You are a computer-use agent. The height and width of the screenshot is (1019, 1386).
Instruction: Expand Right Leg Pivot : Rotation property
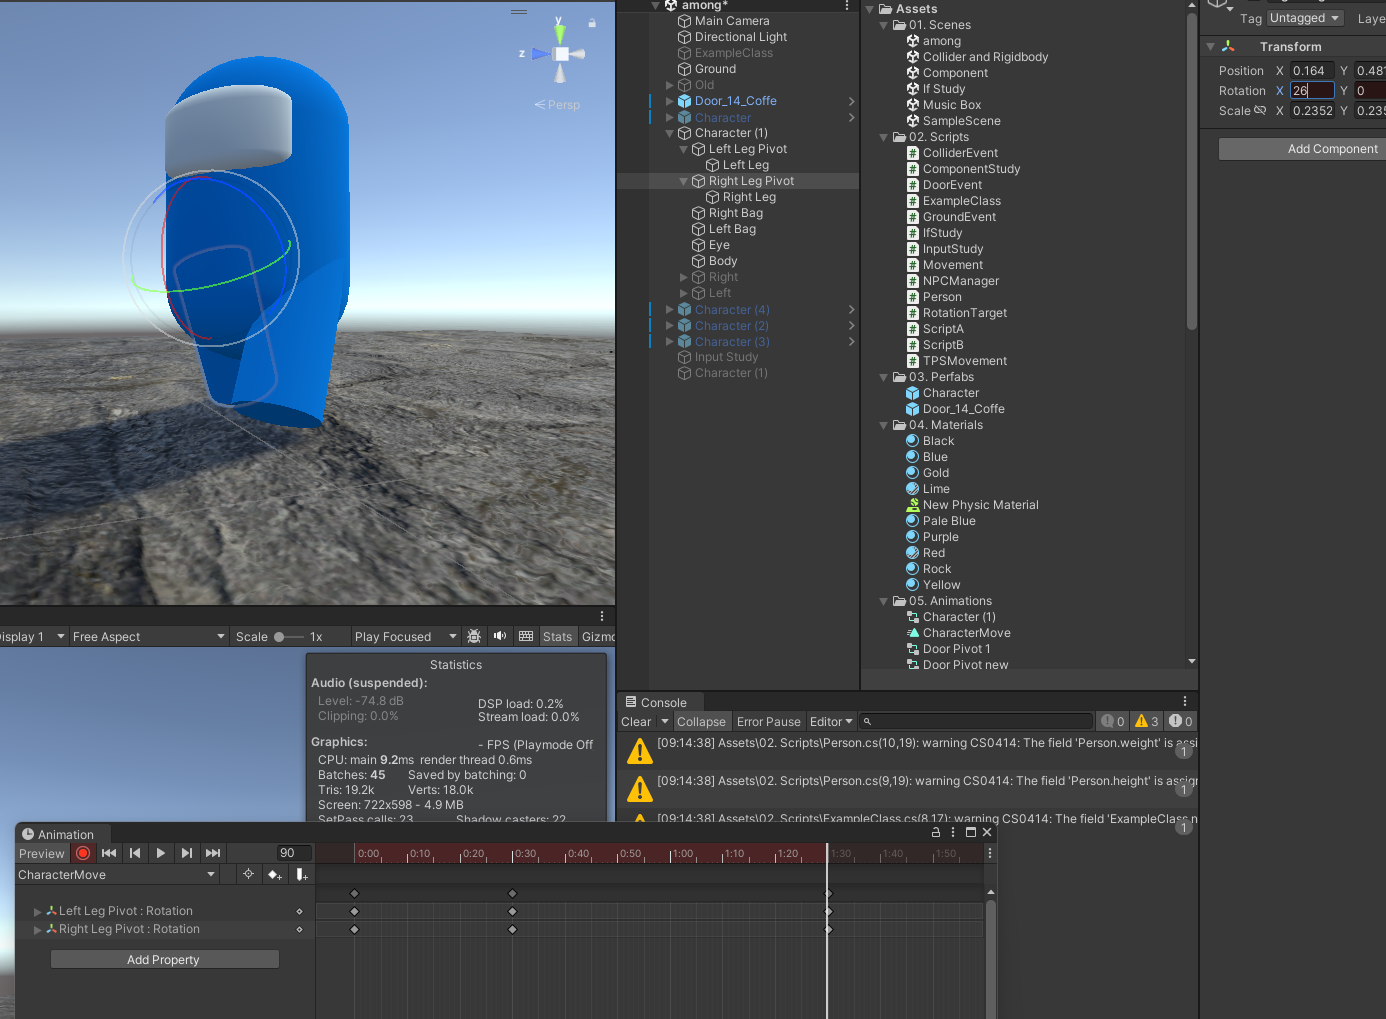click(x=38, y=929)
